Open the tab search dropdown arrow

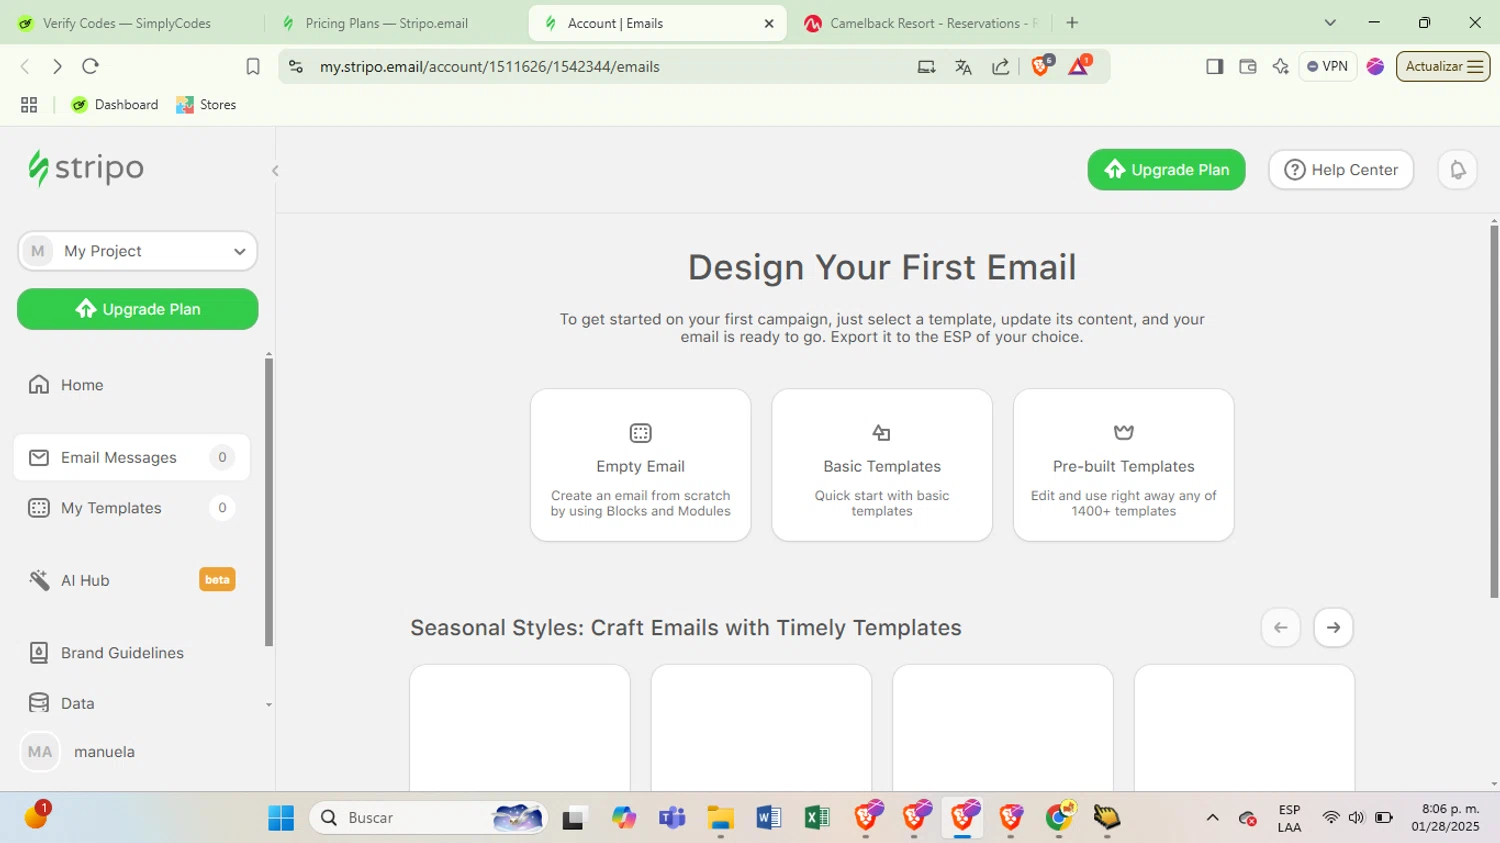point(1330,22)
